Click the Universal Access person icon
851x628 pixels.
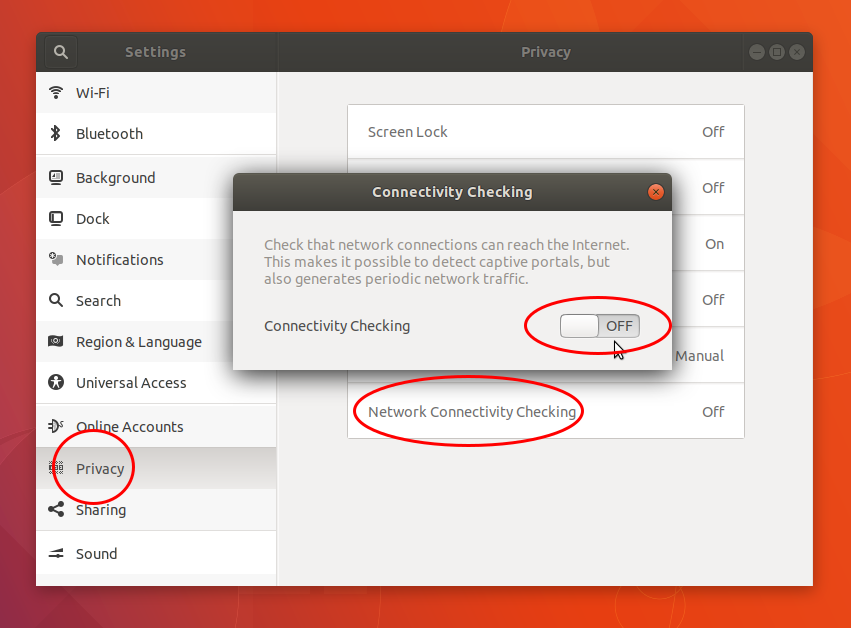click(x=55, y=382)
